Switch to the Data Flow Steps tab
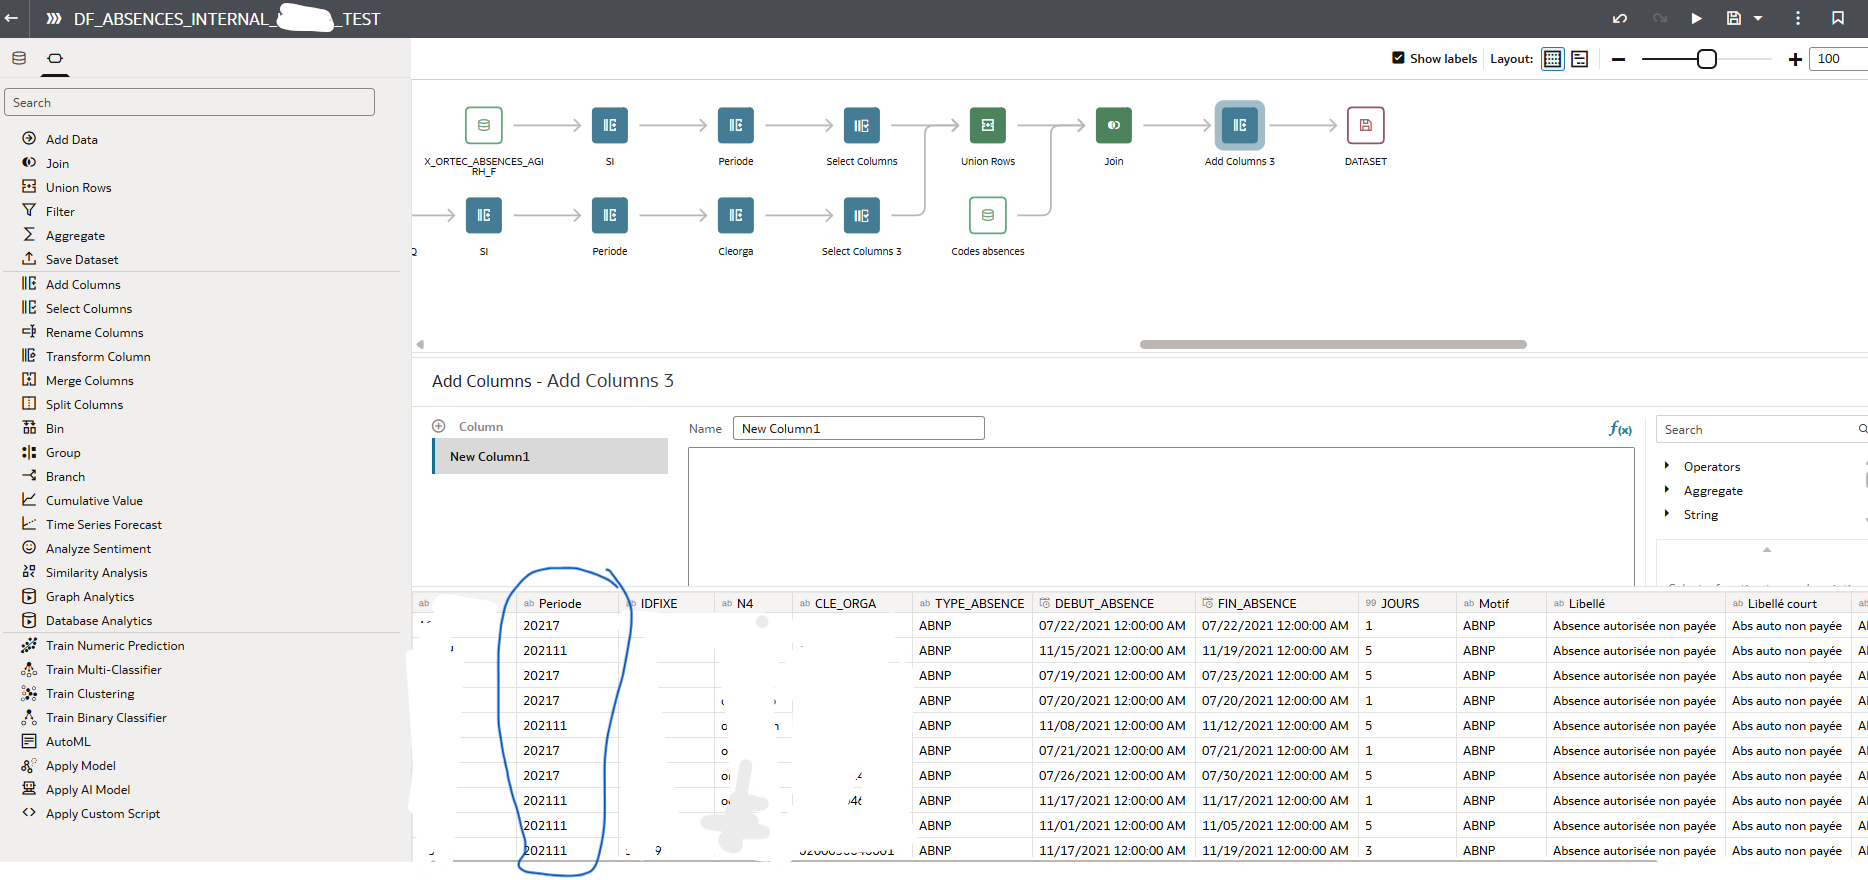The height and width of the screenshot is (880, 1868). pyautogui.click(x=55, y=58)
